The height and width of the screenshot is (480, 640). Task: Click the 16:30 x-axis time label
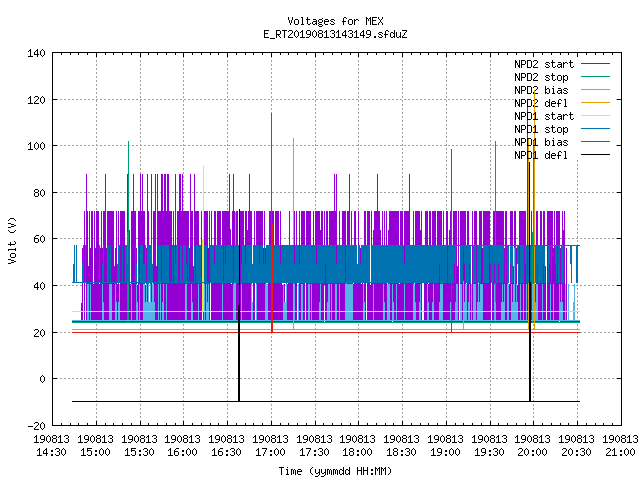point(227,453)
